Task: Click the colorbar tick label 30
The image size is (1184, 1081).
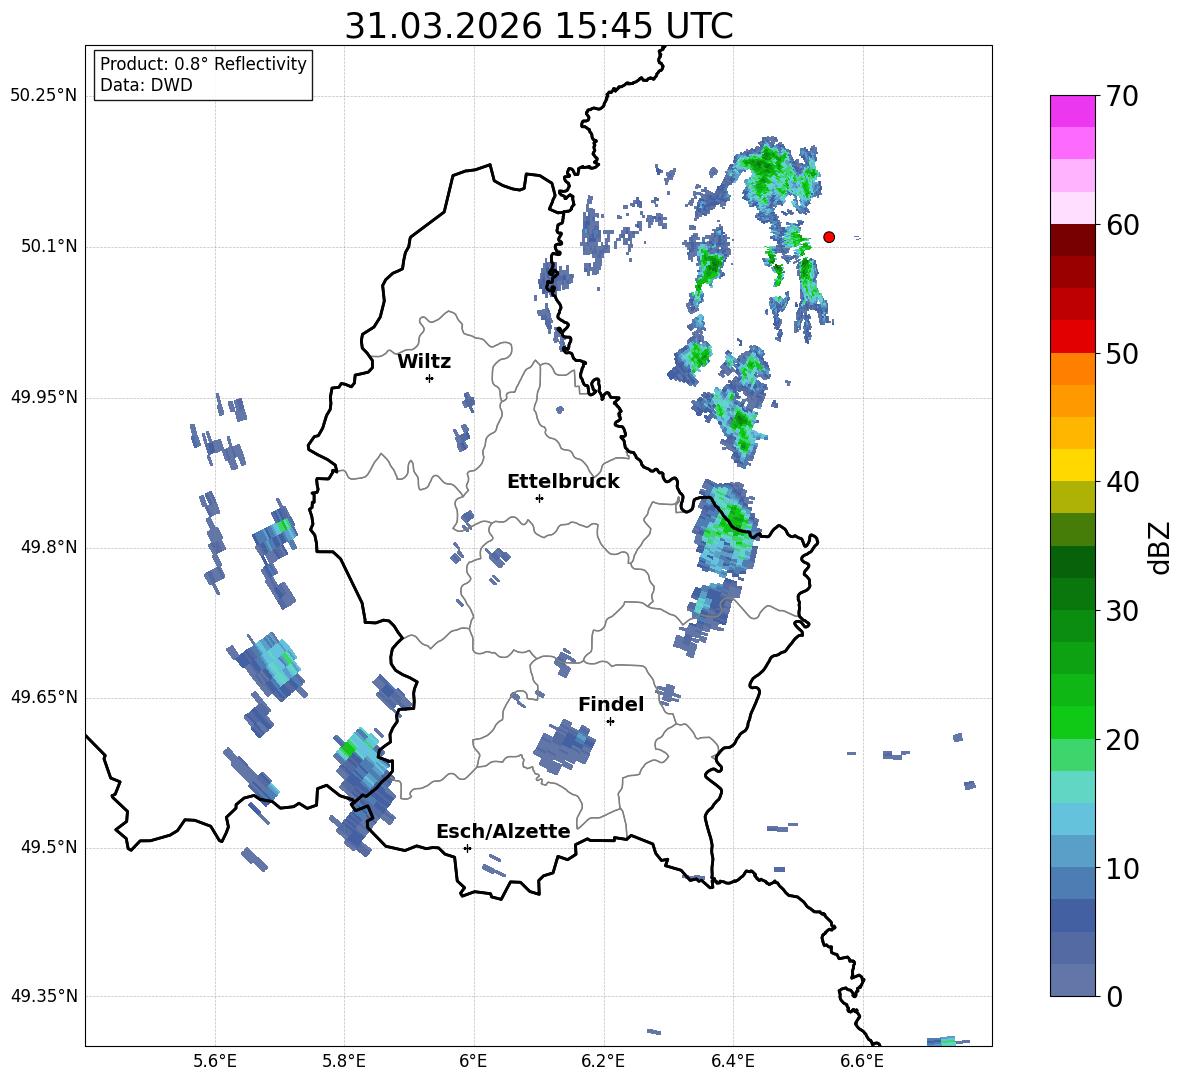Action: (x=1122, y=611)
